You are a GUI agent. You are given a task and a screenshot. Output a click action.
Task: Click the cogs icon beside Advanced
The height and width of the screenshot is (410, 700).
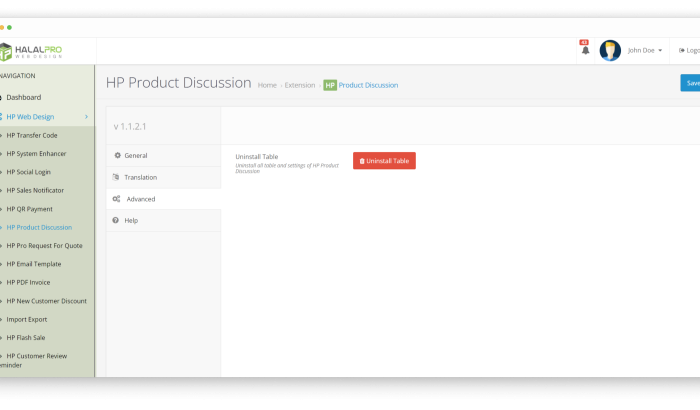point(117,199)
